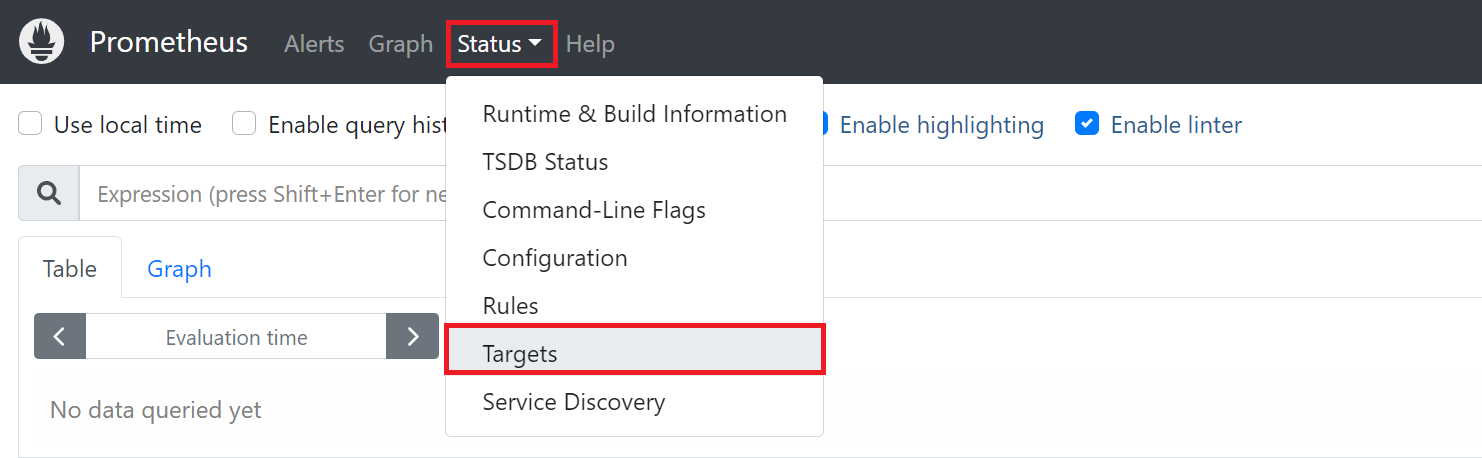
Task: Toggle the Use local time checkbox
Action: coord(31,124)
